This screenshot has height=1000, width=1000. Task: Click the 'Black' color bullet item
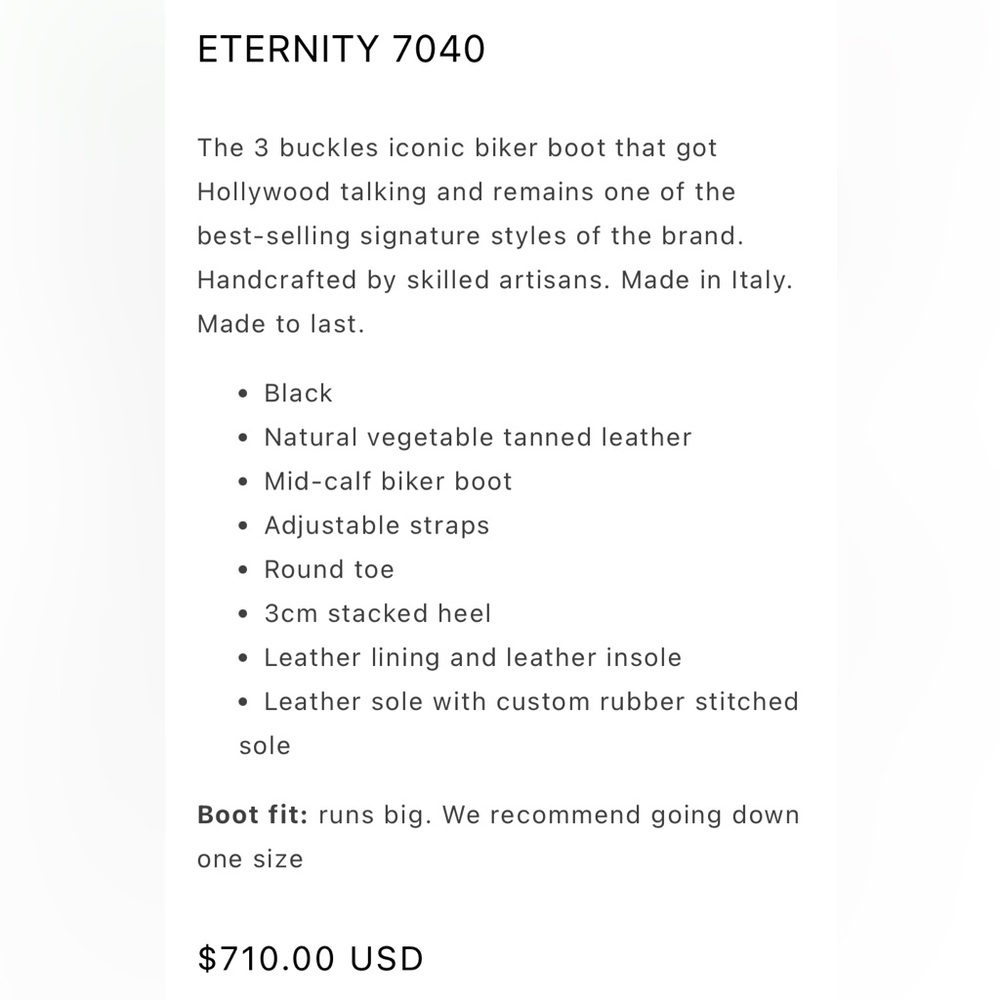(x=298, y=393)
